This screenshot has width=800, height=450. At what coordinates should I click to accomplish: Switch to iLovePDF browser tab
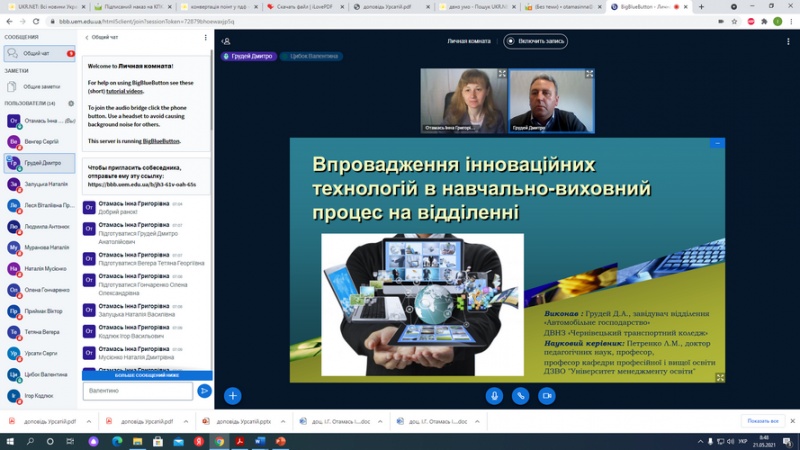coord(306,7)
